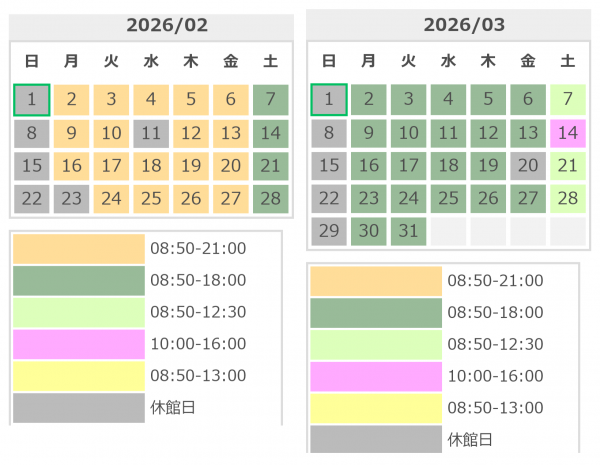Click the orange 08:50-21:00 legend swatch on the left
600x465 pixels.
78,248
